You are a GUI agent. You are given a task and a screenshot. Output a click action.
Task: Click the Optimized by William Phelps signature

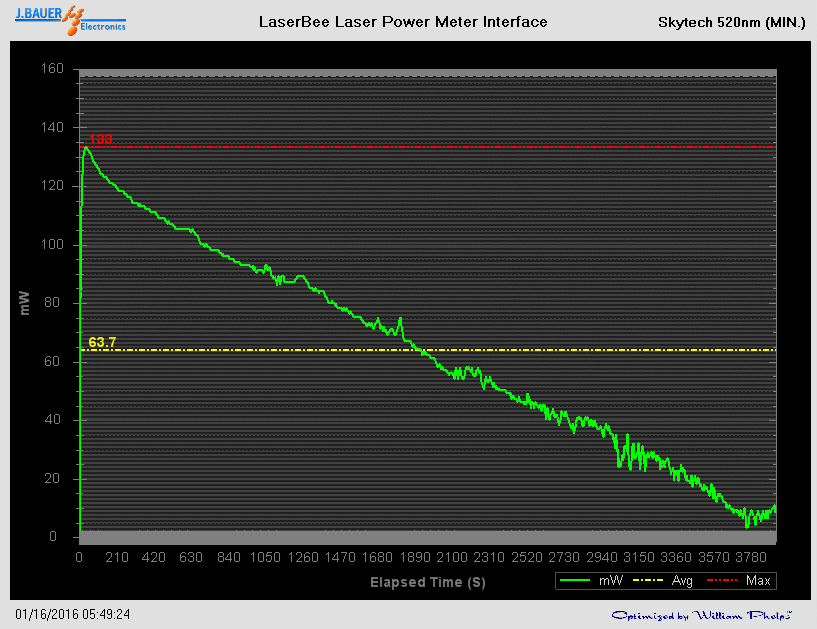click(702, 615)
